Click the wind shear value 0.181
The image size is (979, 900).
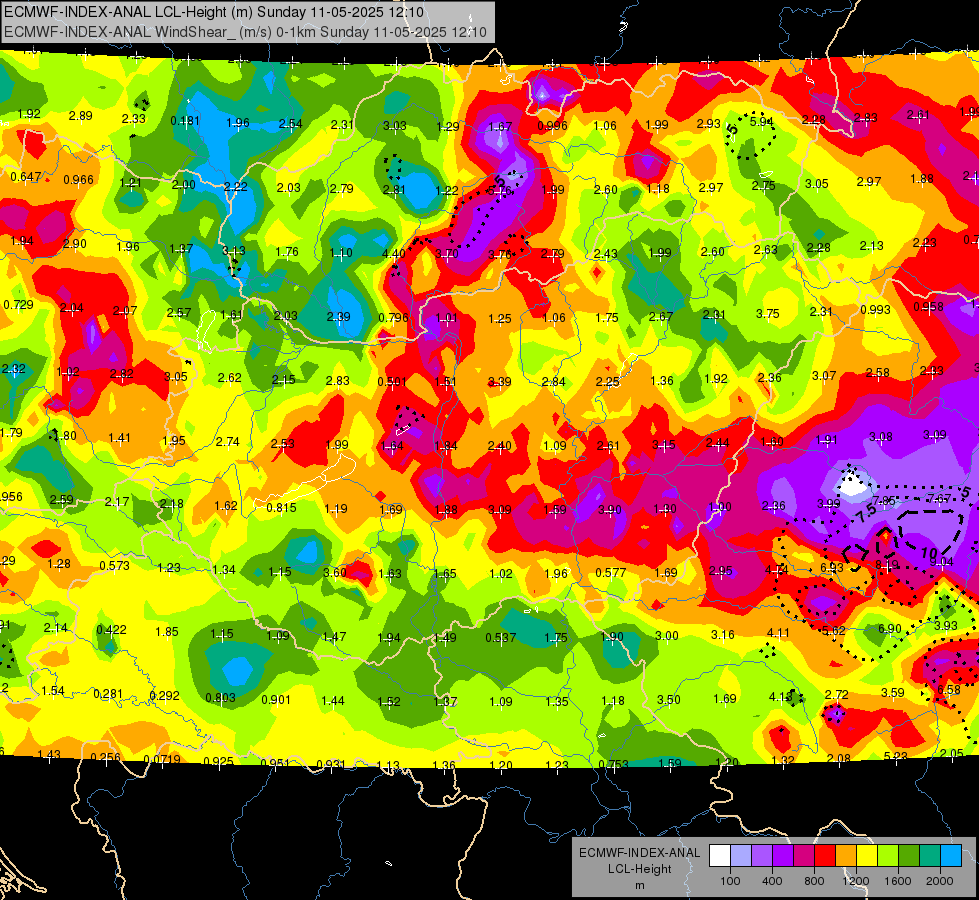[x=185, y=121]
